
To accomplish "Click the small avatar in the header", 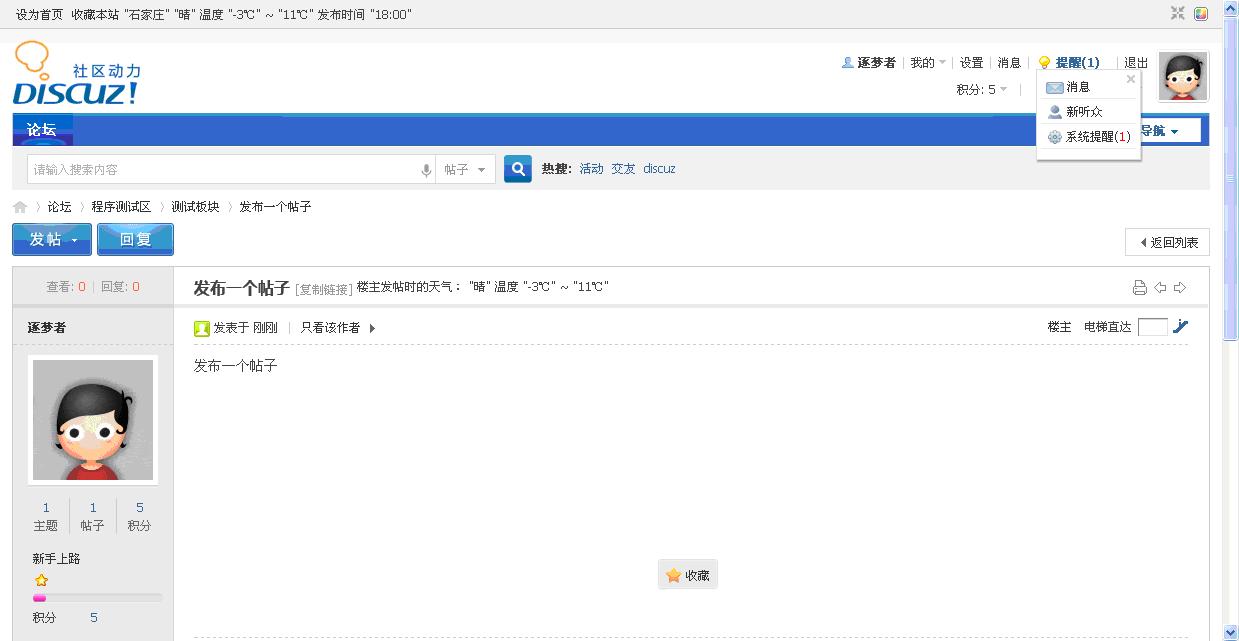I will point(1183,77).
